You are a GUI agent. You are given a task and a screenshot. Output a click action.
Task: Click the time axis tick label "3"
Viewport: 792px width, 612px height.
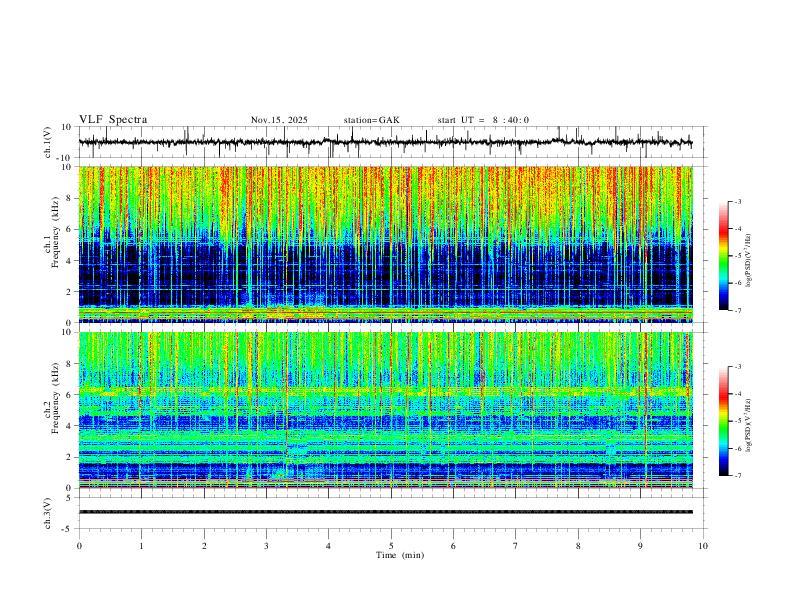pyautogui.click(x=266, y=546)
